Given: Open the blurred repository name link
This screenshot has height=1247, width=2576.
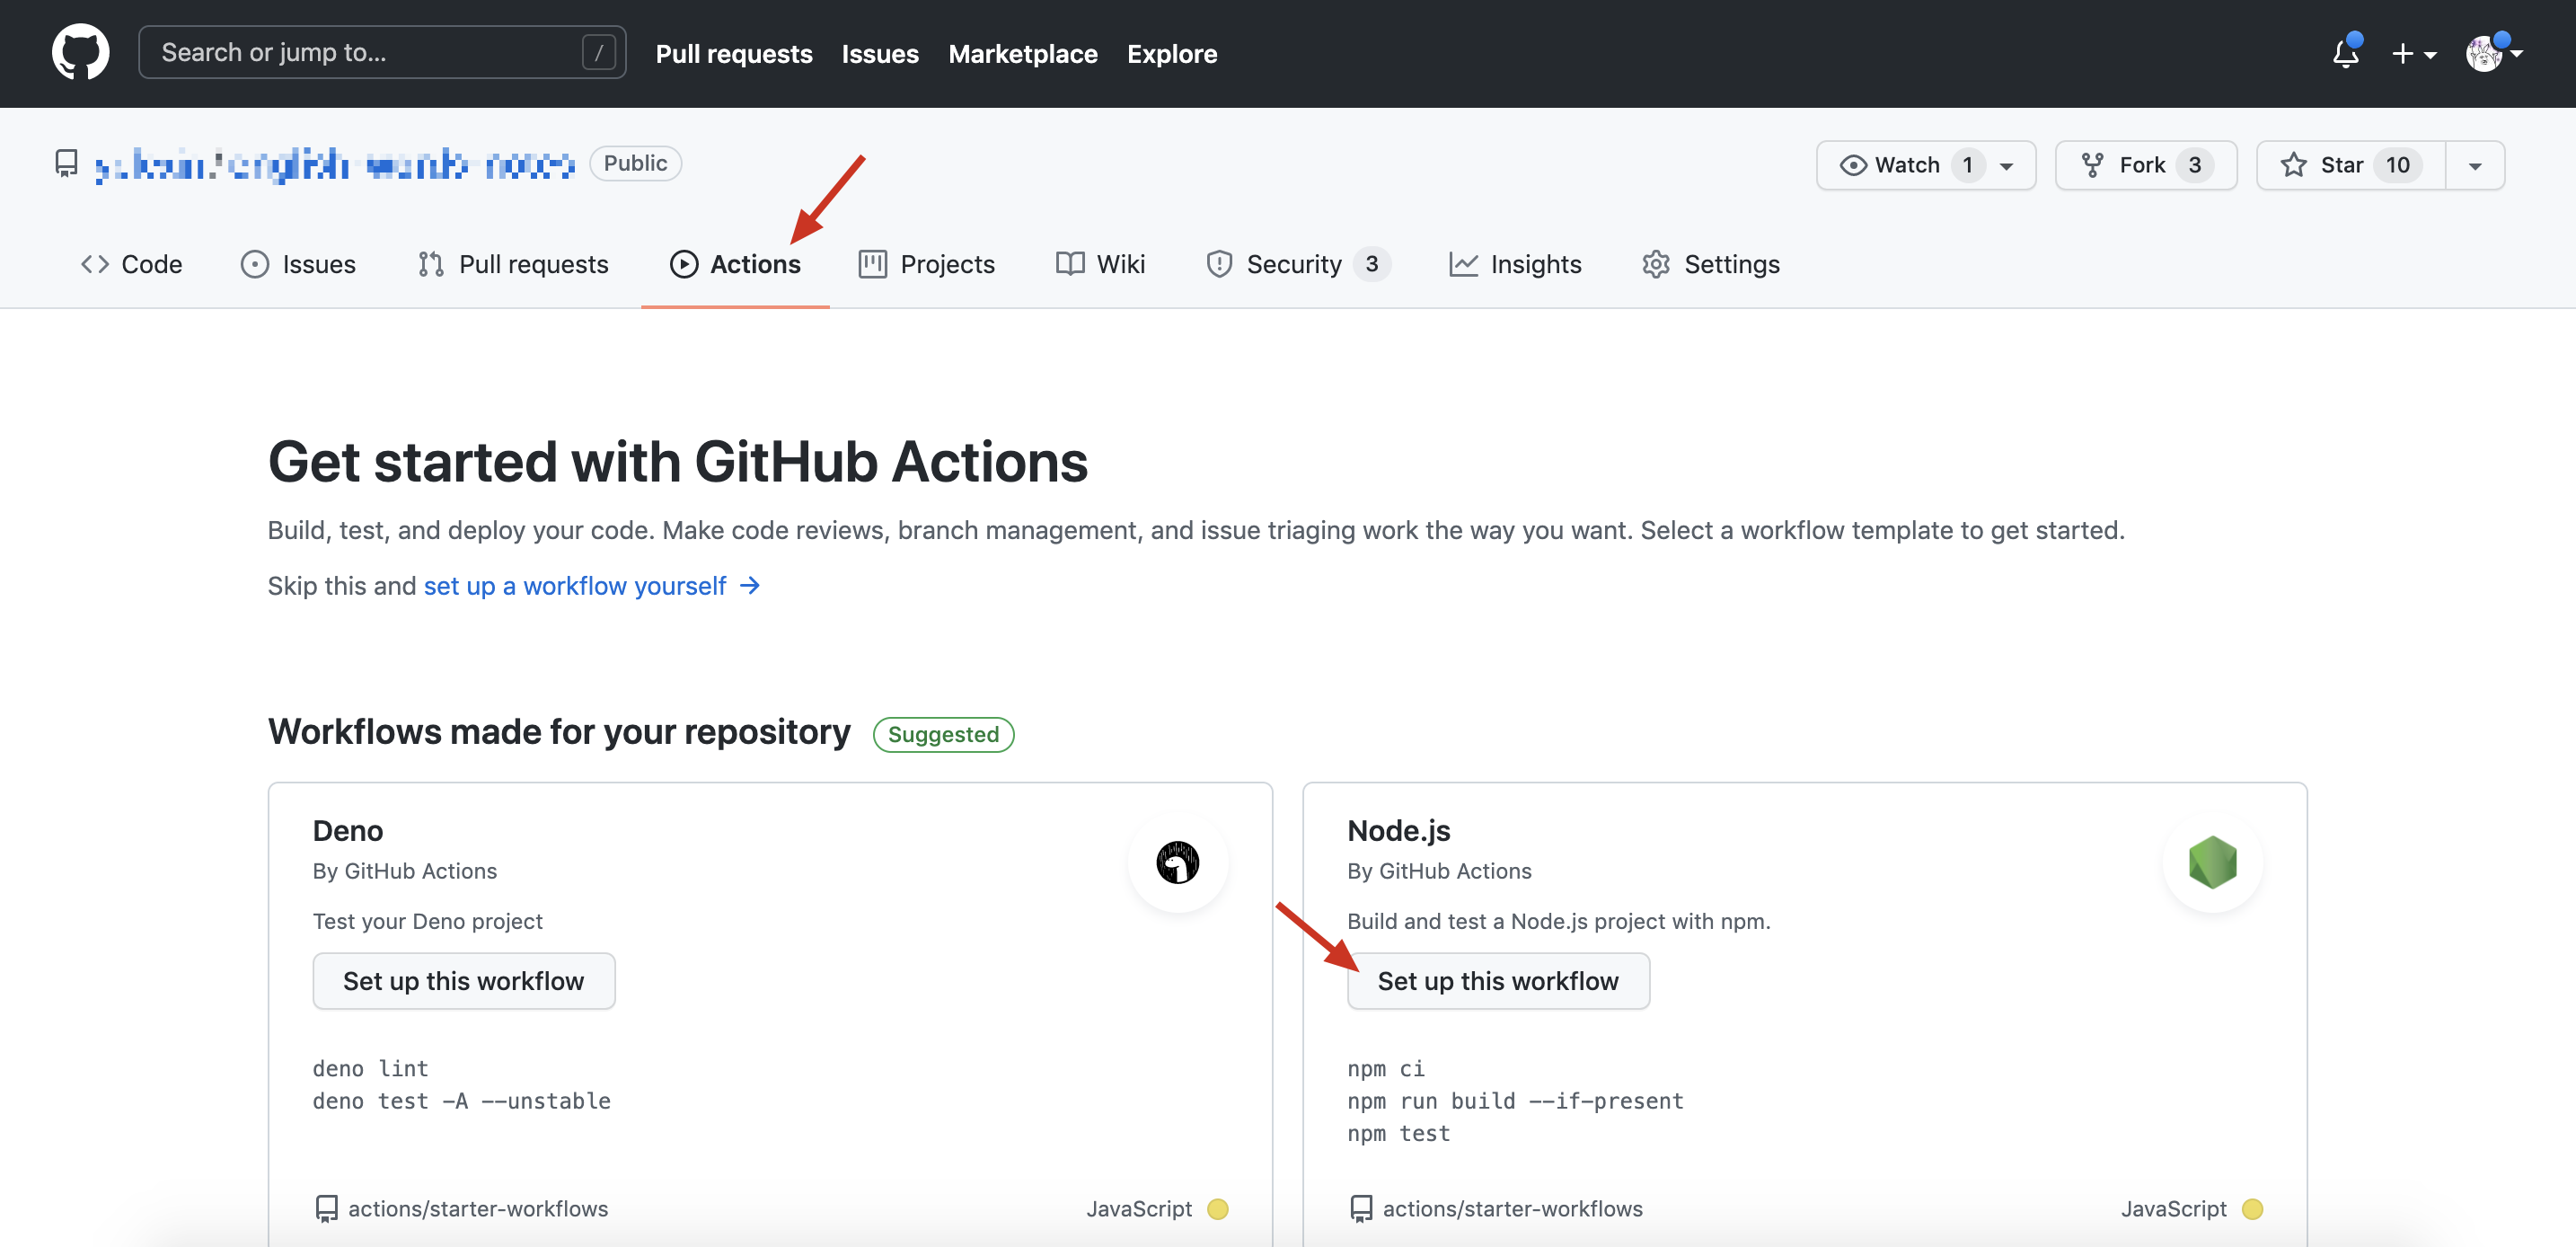Looking at the screenshot, I should pos(334,164).
